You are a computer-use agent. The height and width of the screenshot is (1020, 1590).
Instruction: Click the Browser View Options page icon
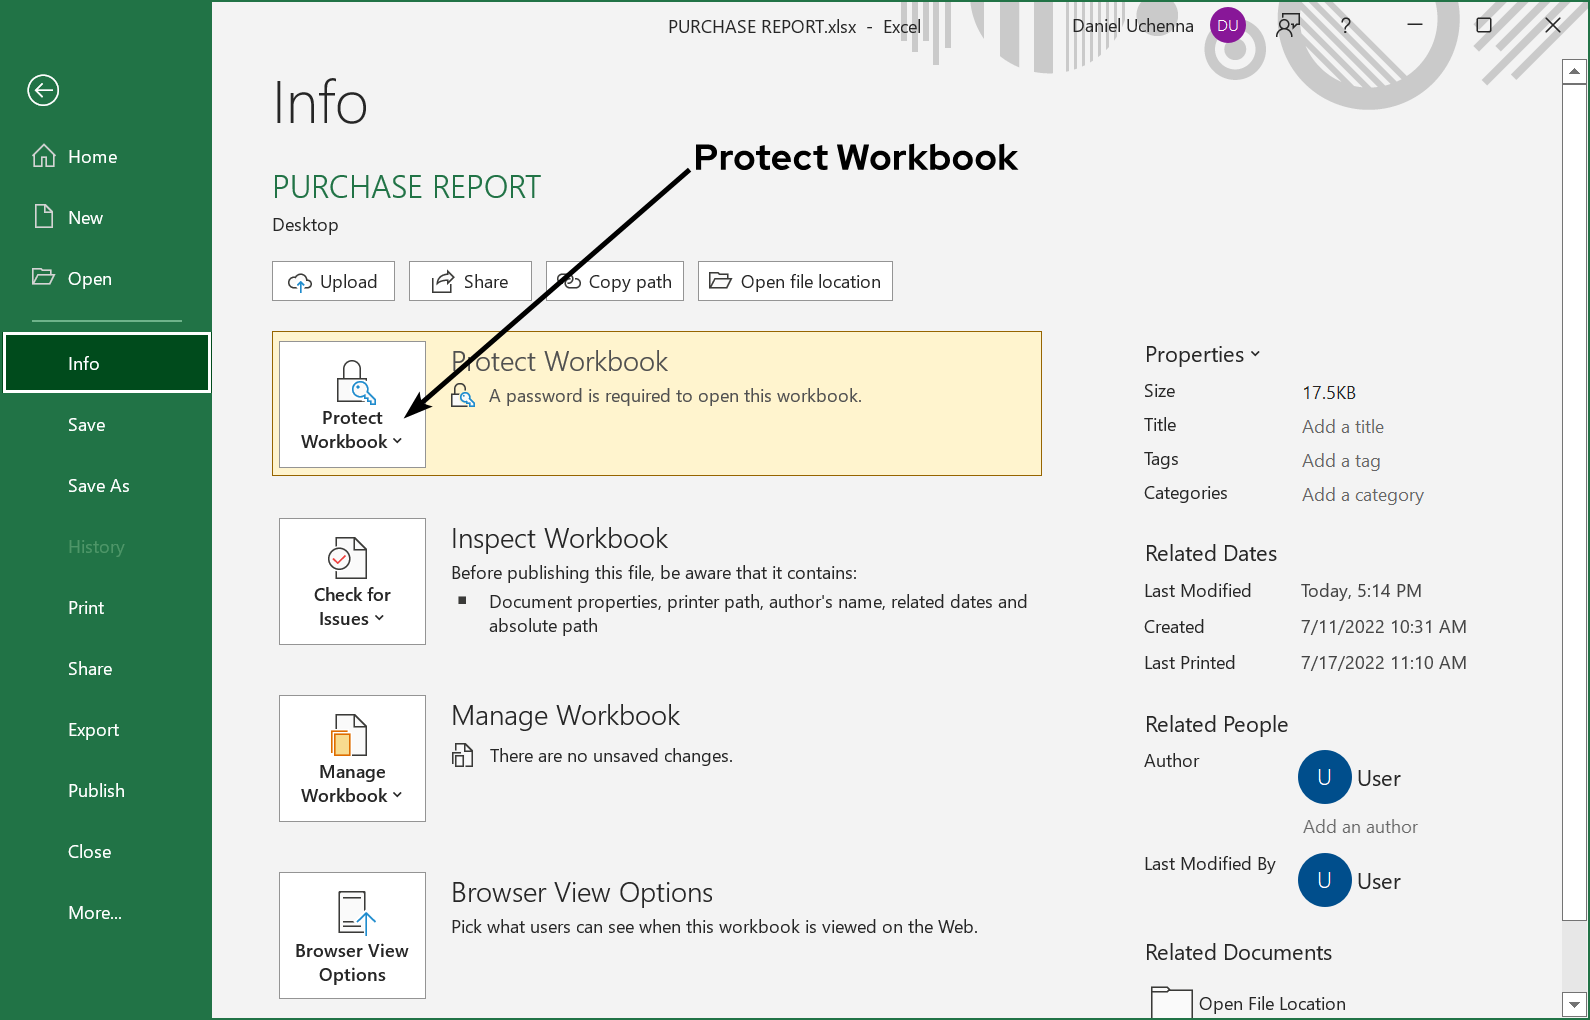356,913
